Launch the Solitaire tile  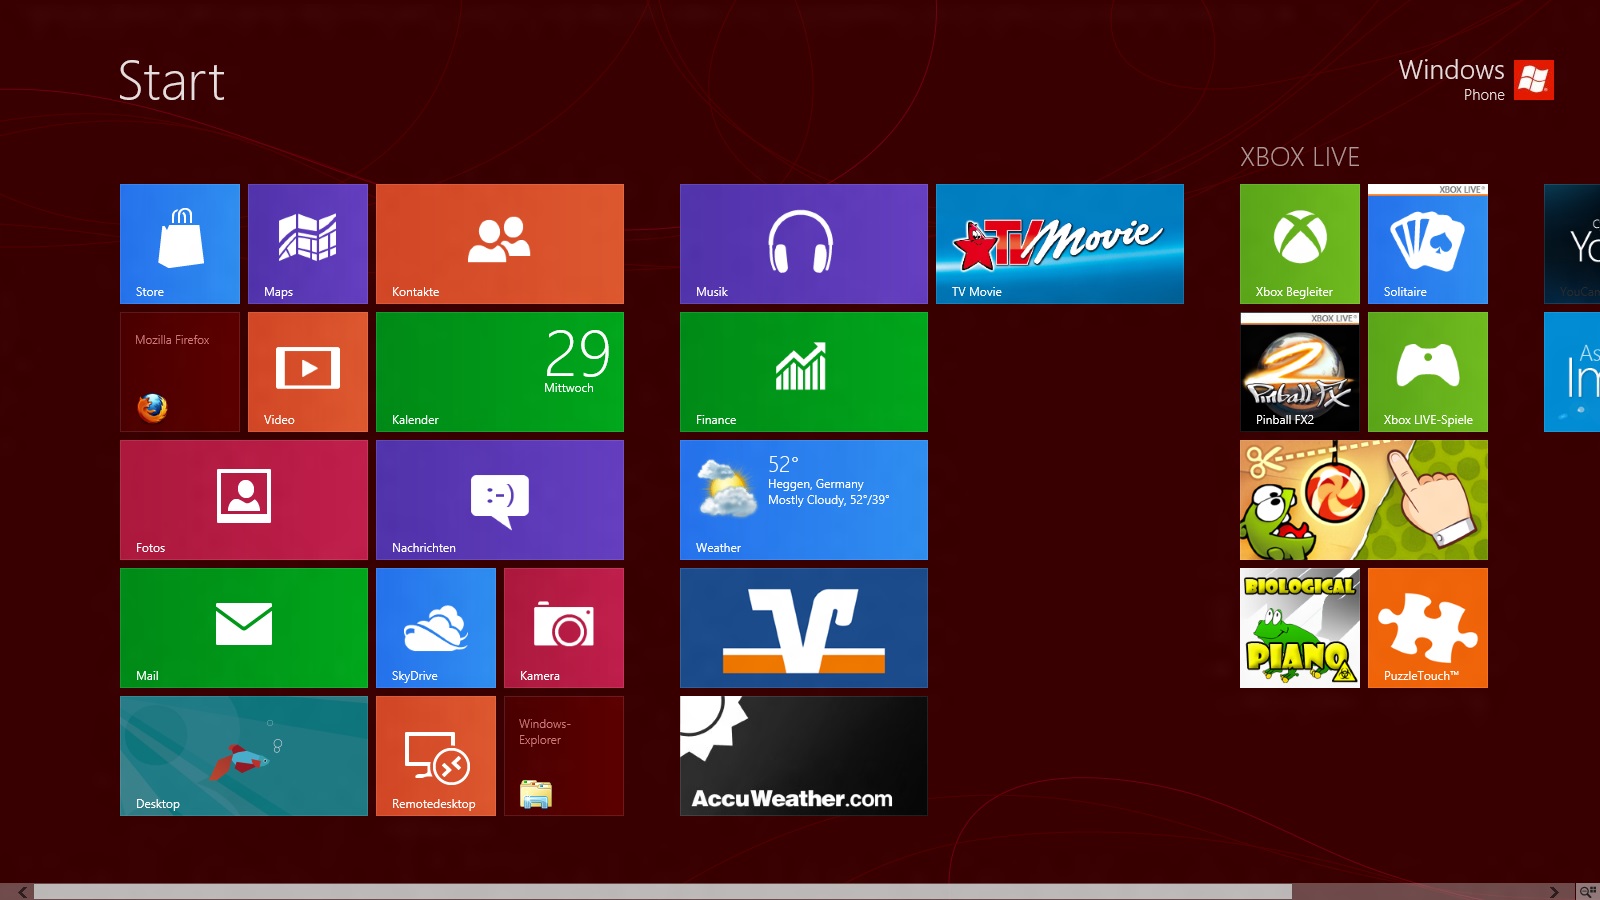point(1428,244)
